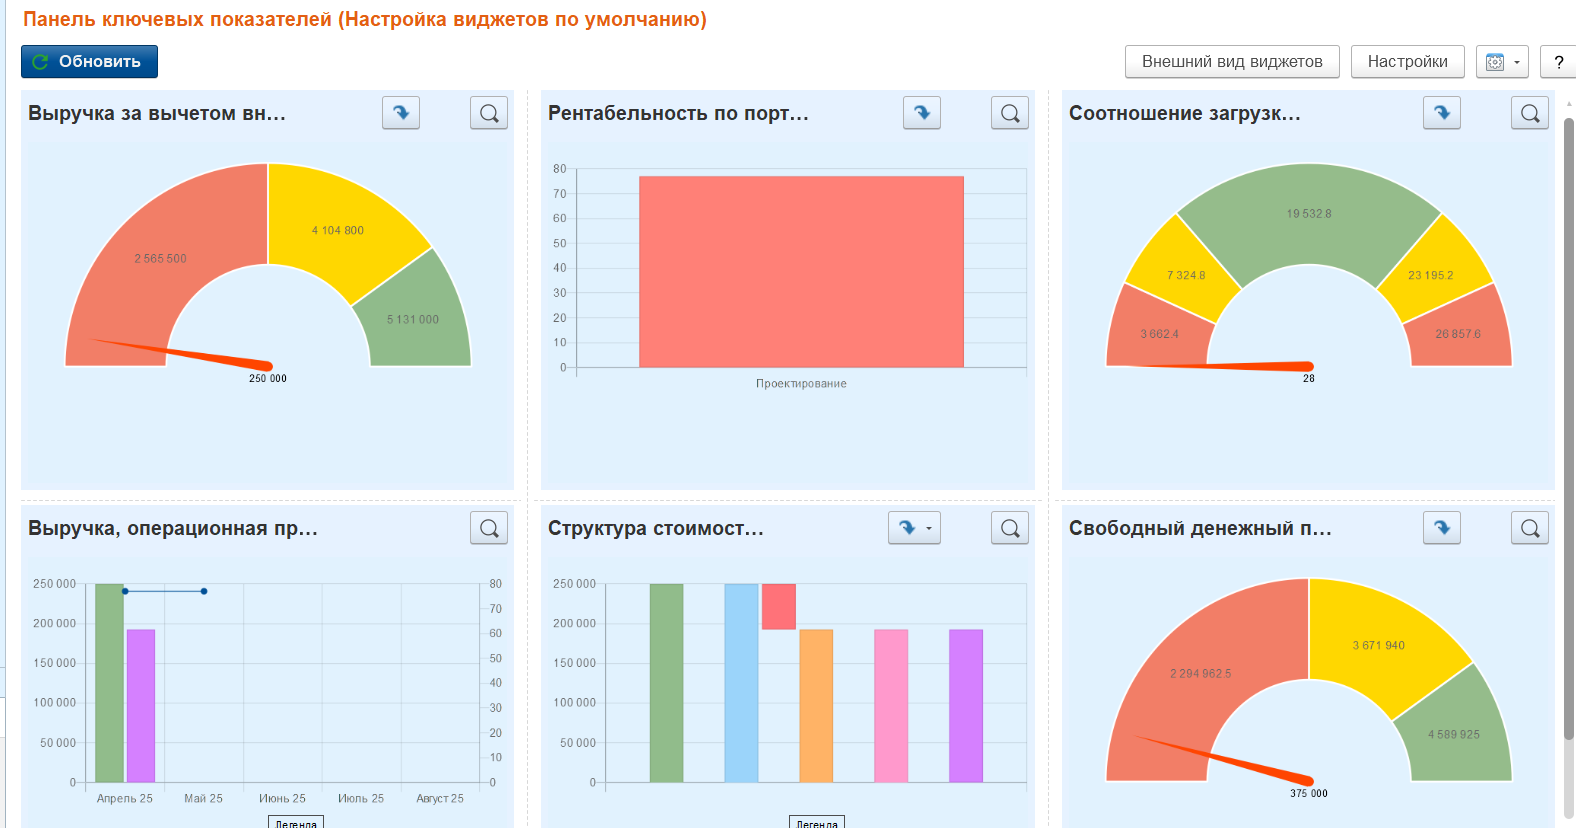
Task: Magnify the Рентабельность по порт widget
Action: tap(1010, 113)
